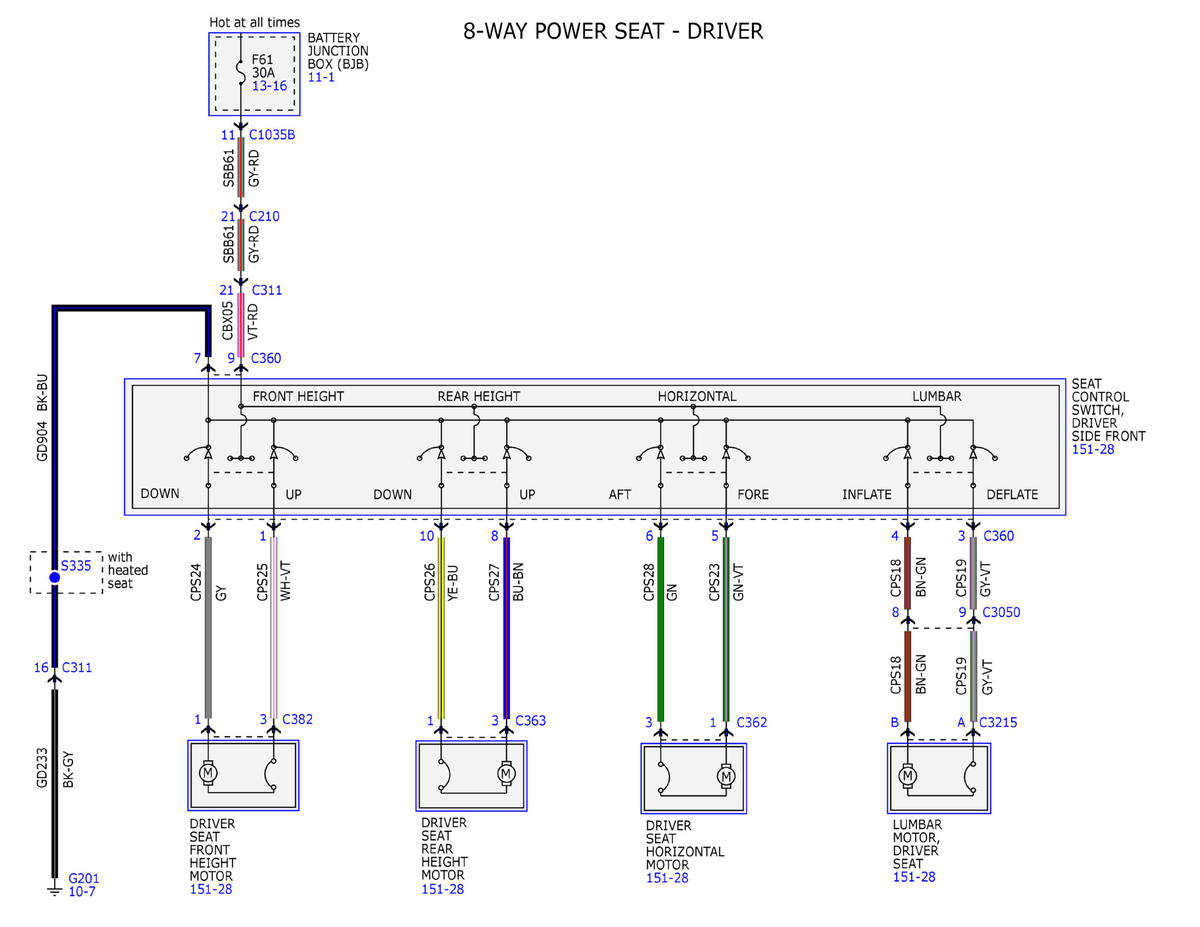Click the horizontal motor M symbol
The width and height of the screenshot is (1200, 927).
[x=726, y=776]
